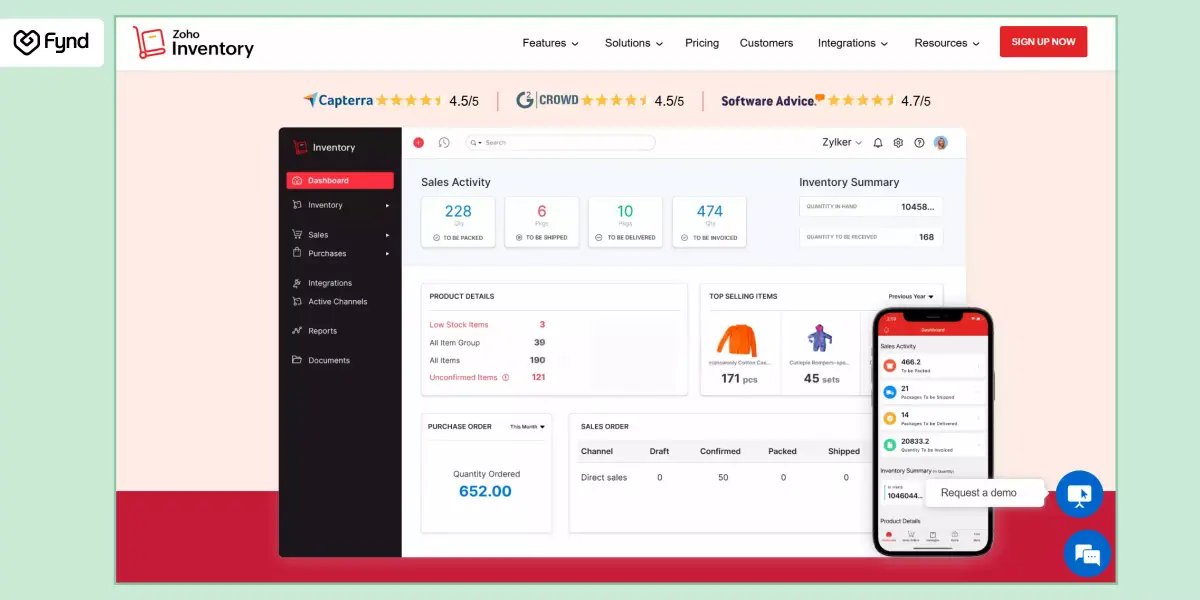Click the Integrations sidebar icon
The image size is (1200, 600).
pyautogui.click(x=297, y=283)
